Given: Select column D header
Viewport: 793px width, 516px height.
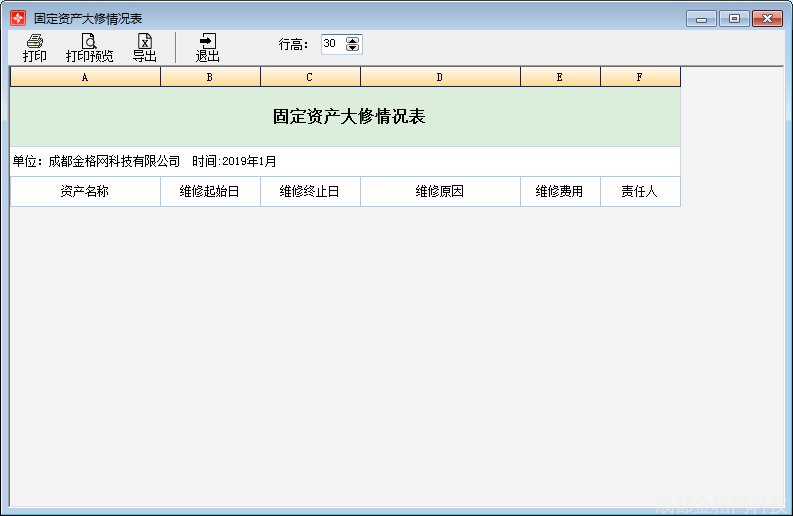Looking at the screenshot, I should click(x=440, y=77).
